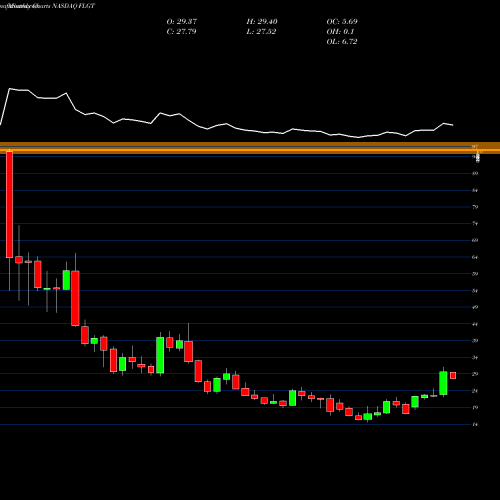This screenshot has height=500, width=500.
Task: Click the 79 price axis label
Action: click(475, 207)
